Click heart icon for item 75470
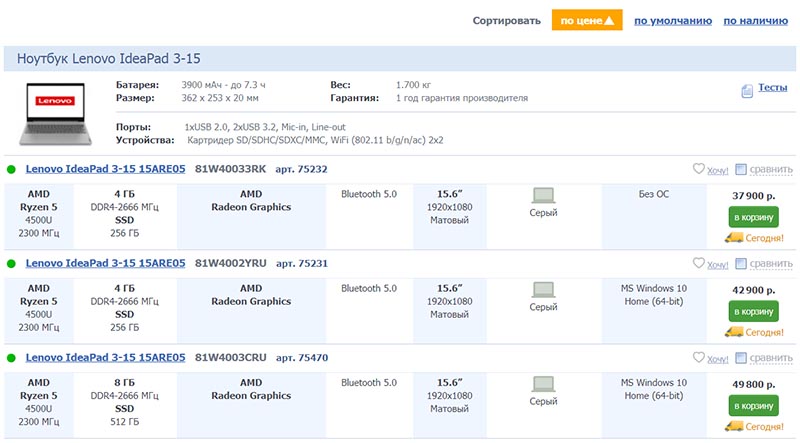The height and width of the screenshot is (443, 800). click(698, 357)
